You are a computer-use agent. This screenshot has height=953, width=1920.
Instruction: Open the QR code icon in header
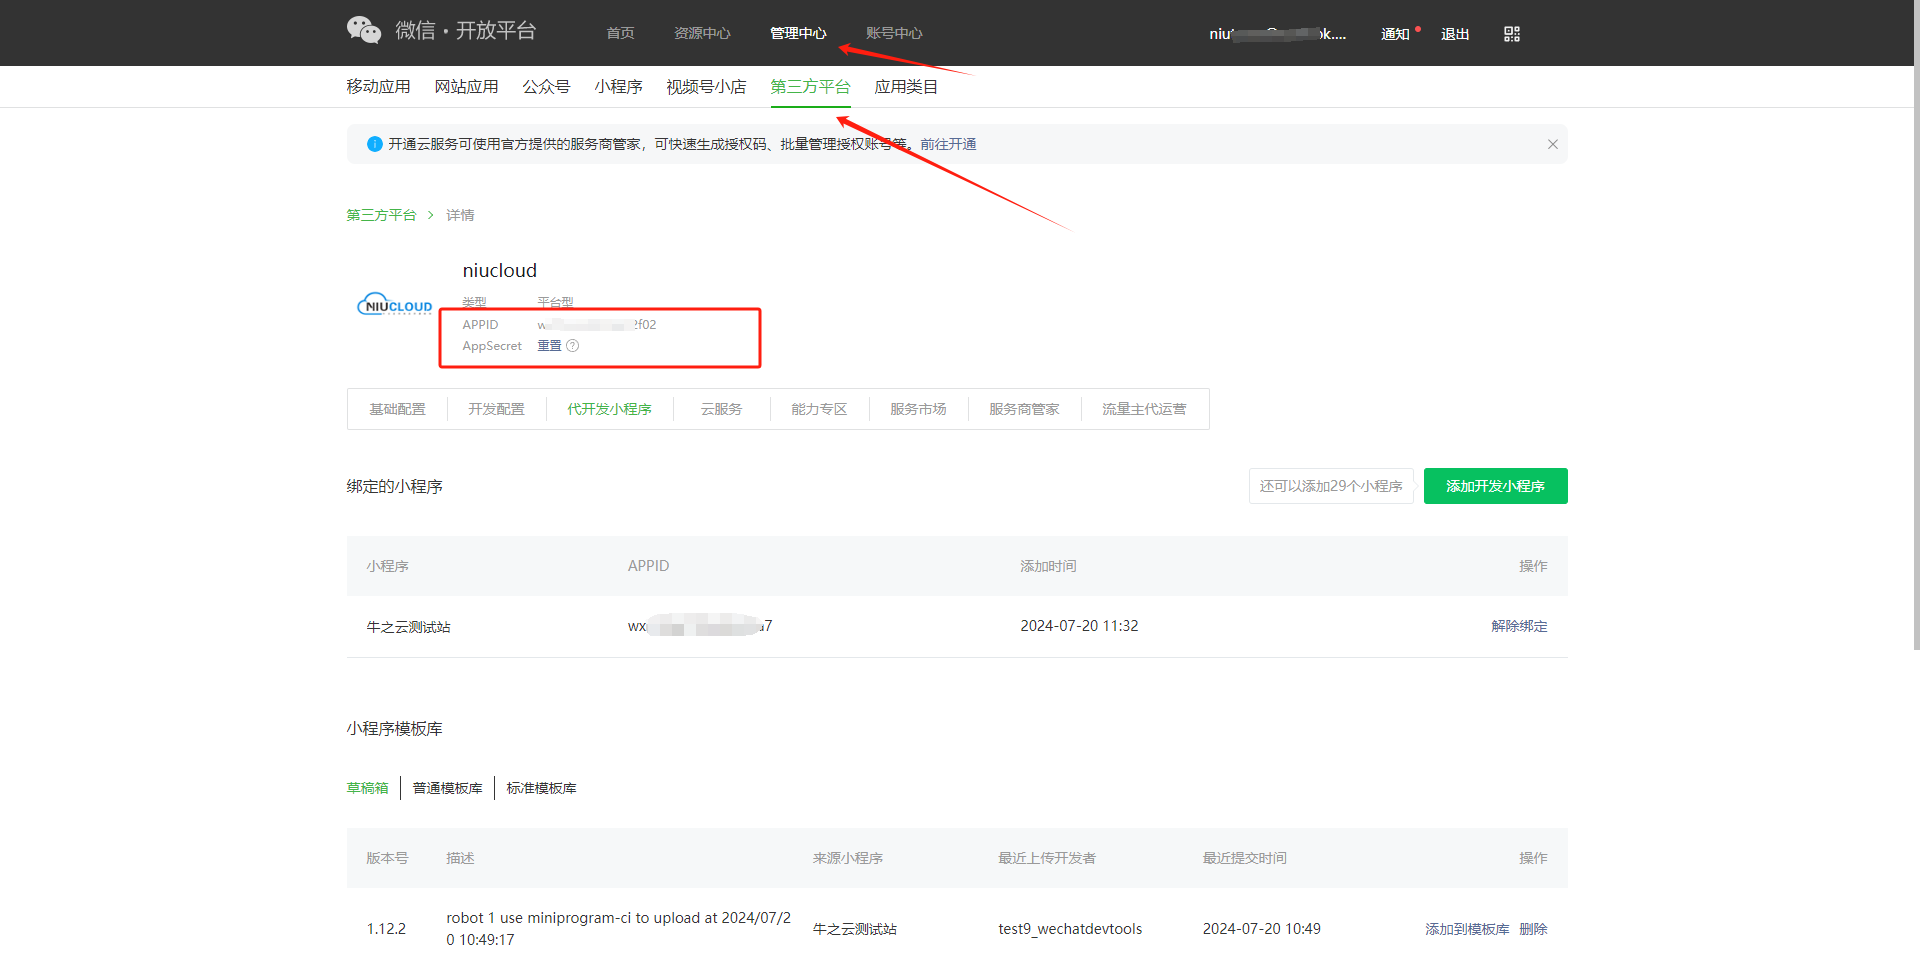(1511, 34)
